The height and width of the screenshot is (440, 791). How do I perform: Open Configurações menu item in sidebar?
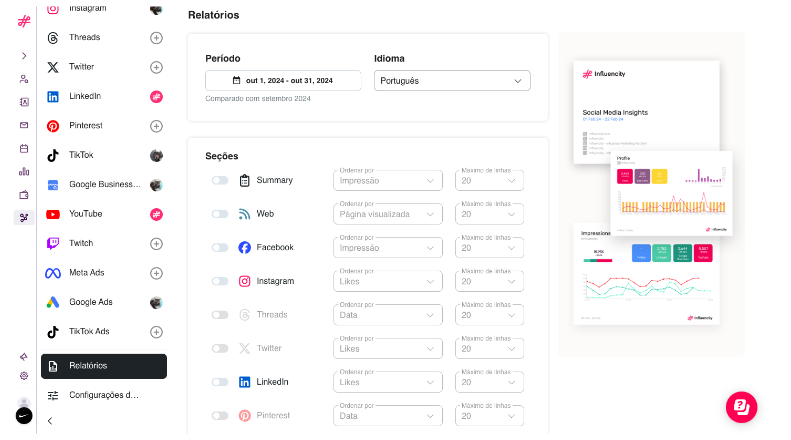pyautogui.click(x=104, y=395)
